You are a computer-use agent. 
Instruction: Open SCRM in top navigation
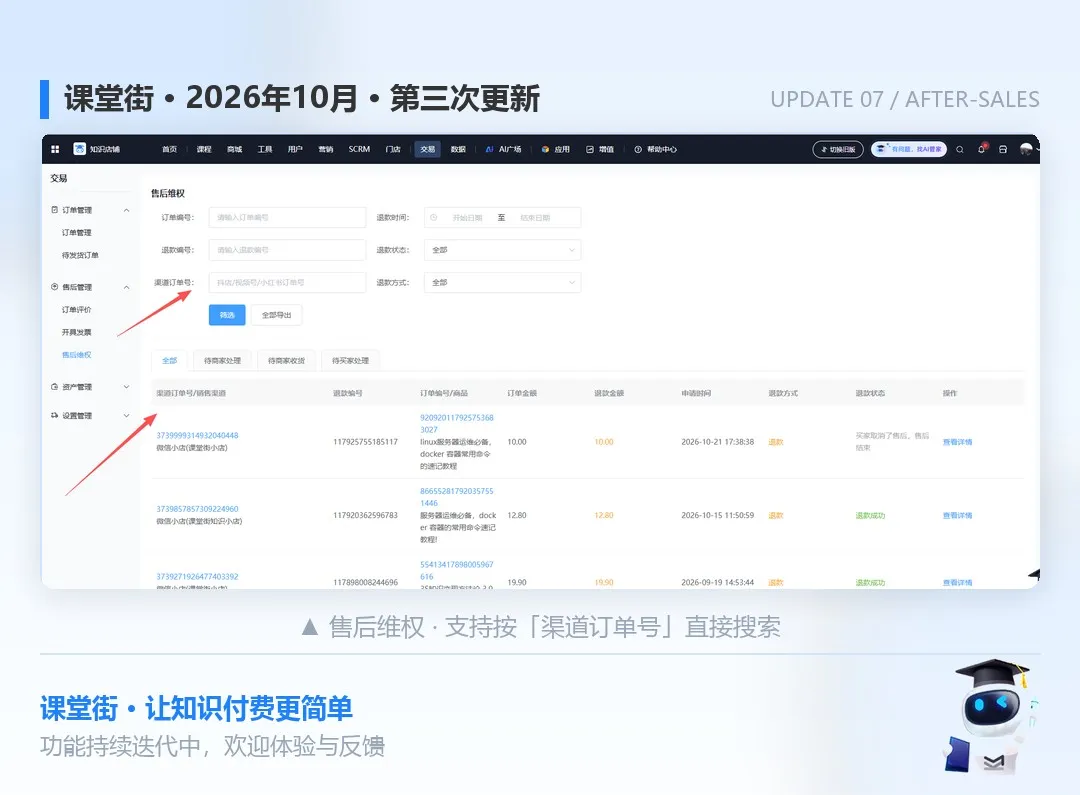pyautogui.click(x=359, y=149)
